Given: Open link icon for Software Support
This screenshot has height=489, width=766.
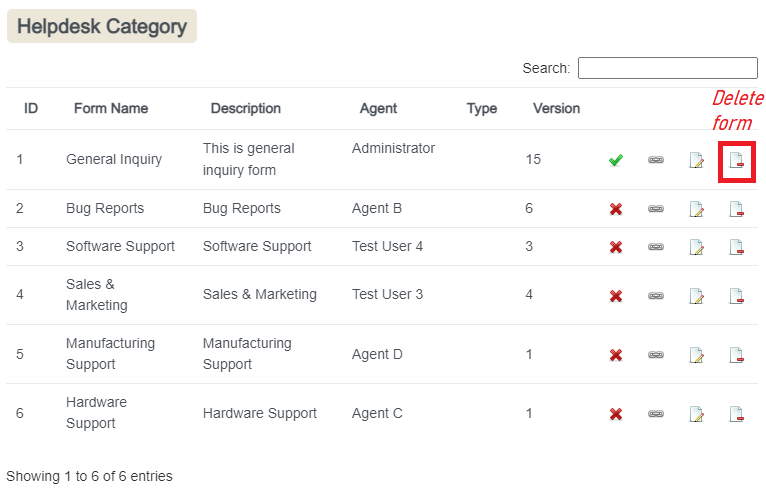Looking at the screenshot, I should 656,247.
